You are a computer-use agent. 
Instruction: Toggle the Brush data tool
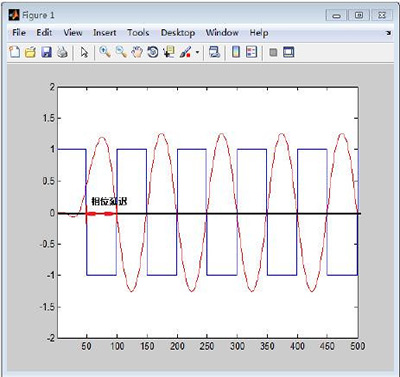[x=185, y=52]
